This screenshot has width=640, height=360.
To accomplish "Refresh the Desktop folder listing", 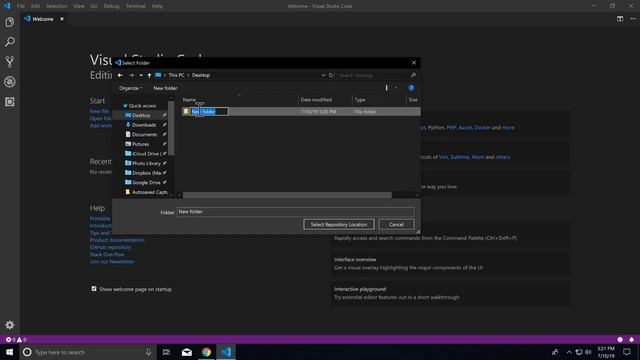I will [331, 75].
